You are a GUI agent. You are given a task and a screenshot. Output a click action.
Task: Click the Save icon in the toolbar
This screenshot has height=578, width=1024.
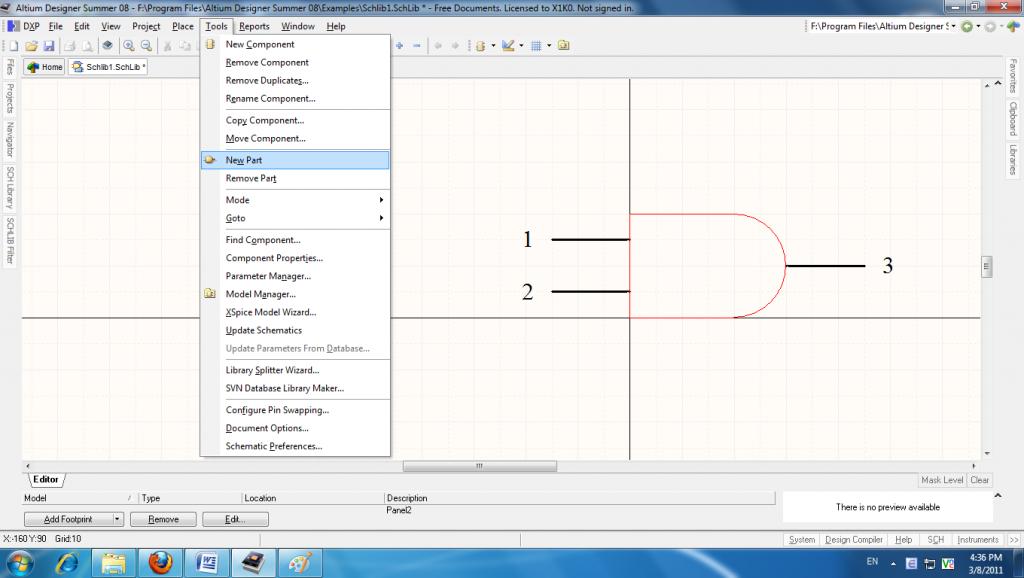point(48,46)
